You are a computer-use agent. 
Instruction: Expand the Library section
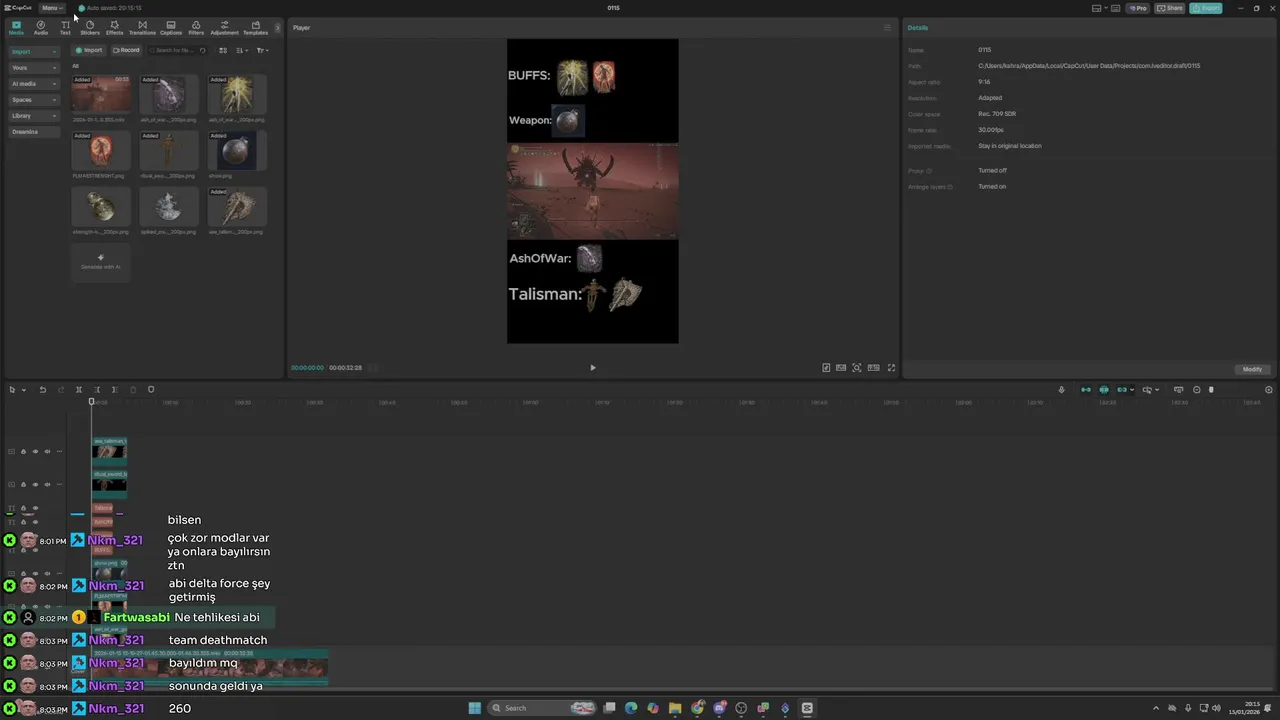pos(35,115)
